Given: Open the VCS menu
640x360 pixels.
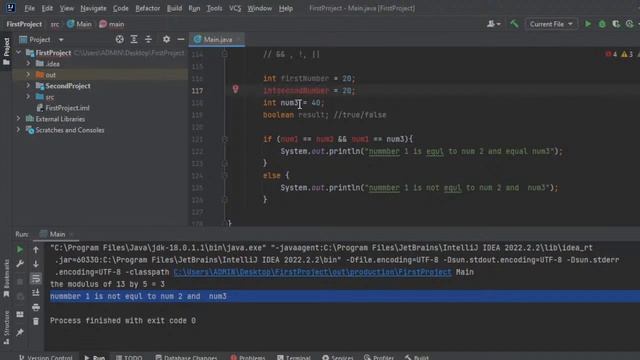Looking at the screenshot, I should 235,8.
